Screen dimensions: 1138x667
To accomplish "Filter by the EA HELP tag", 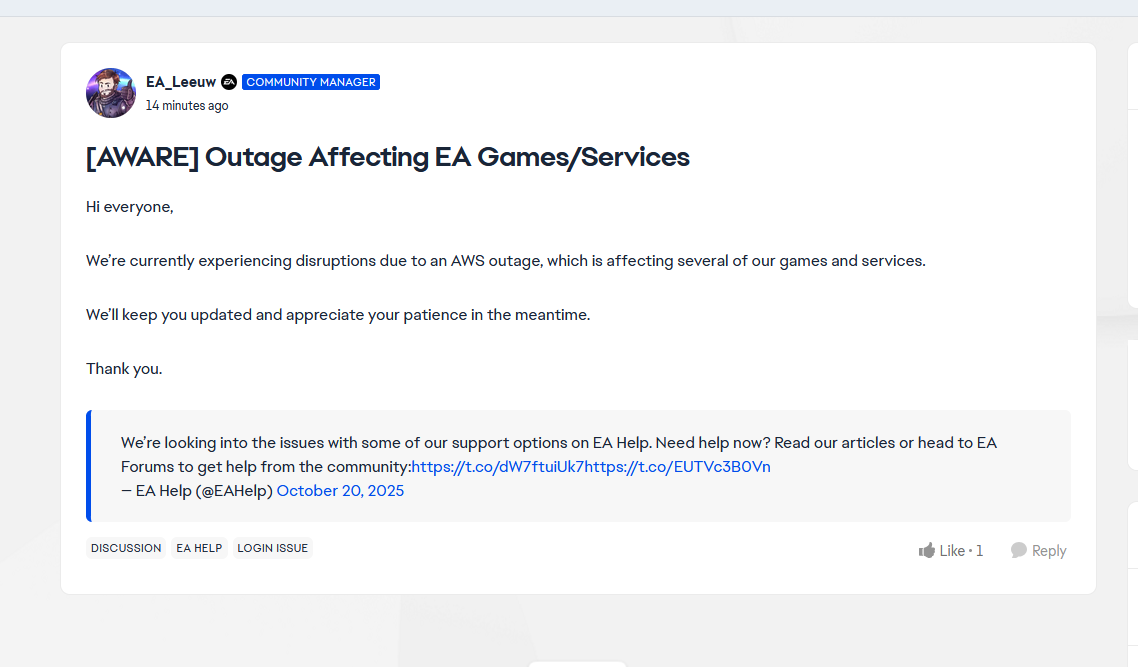I will coord(199,548).
